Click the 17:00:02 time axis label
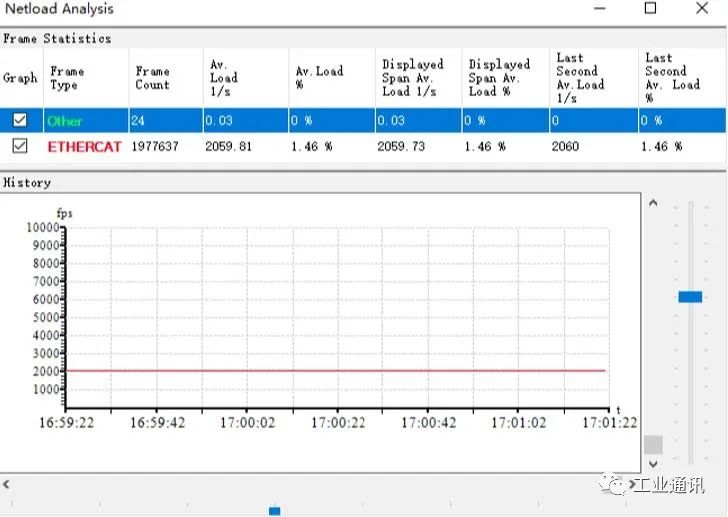 point(247,423)
